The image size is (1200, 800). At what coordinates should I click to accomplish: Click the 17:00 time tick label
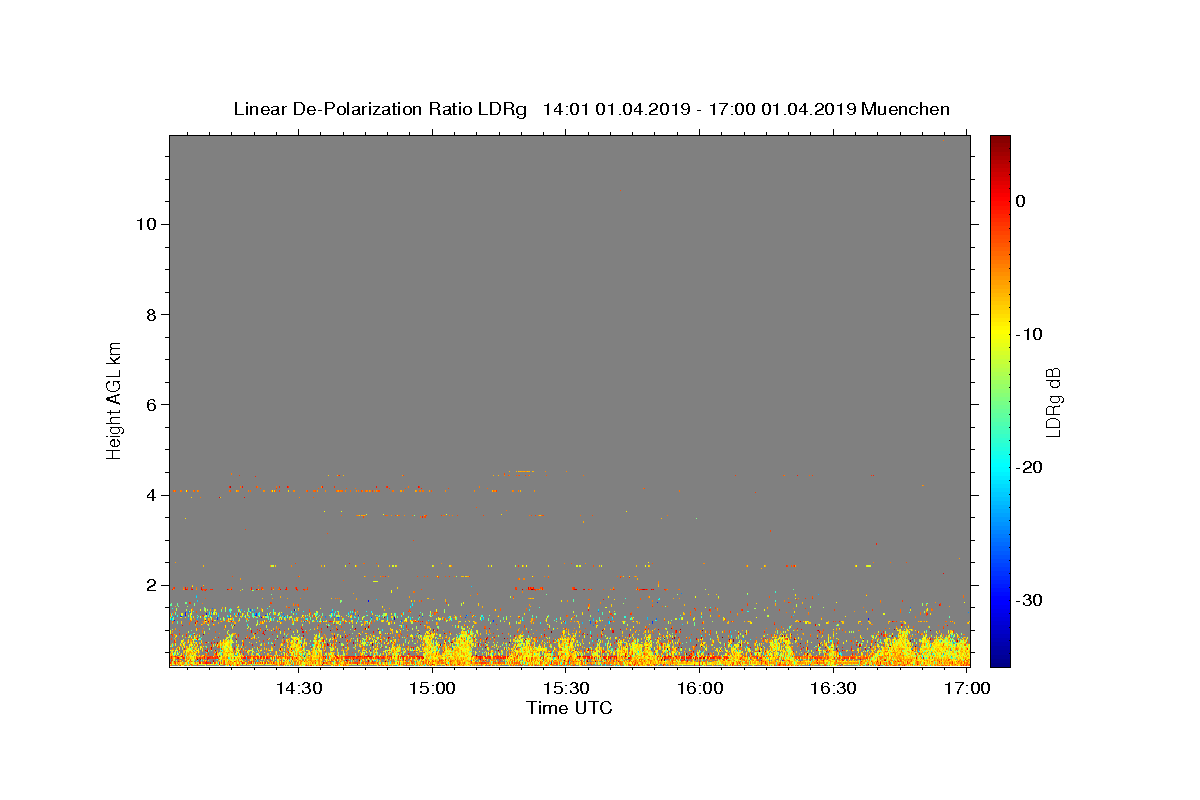click(967, 688)
